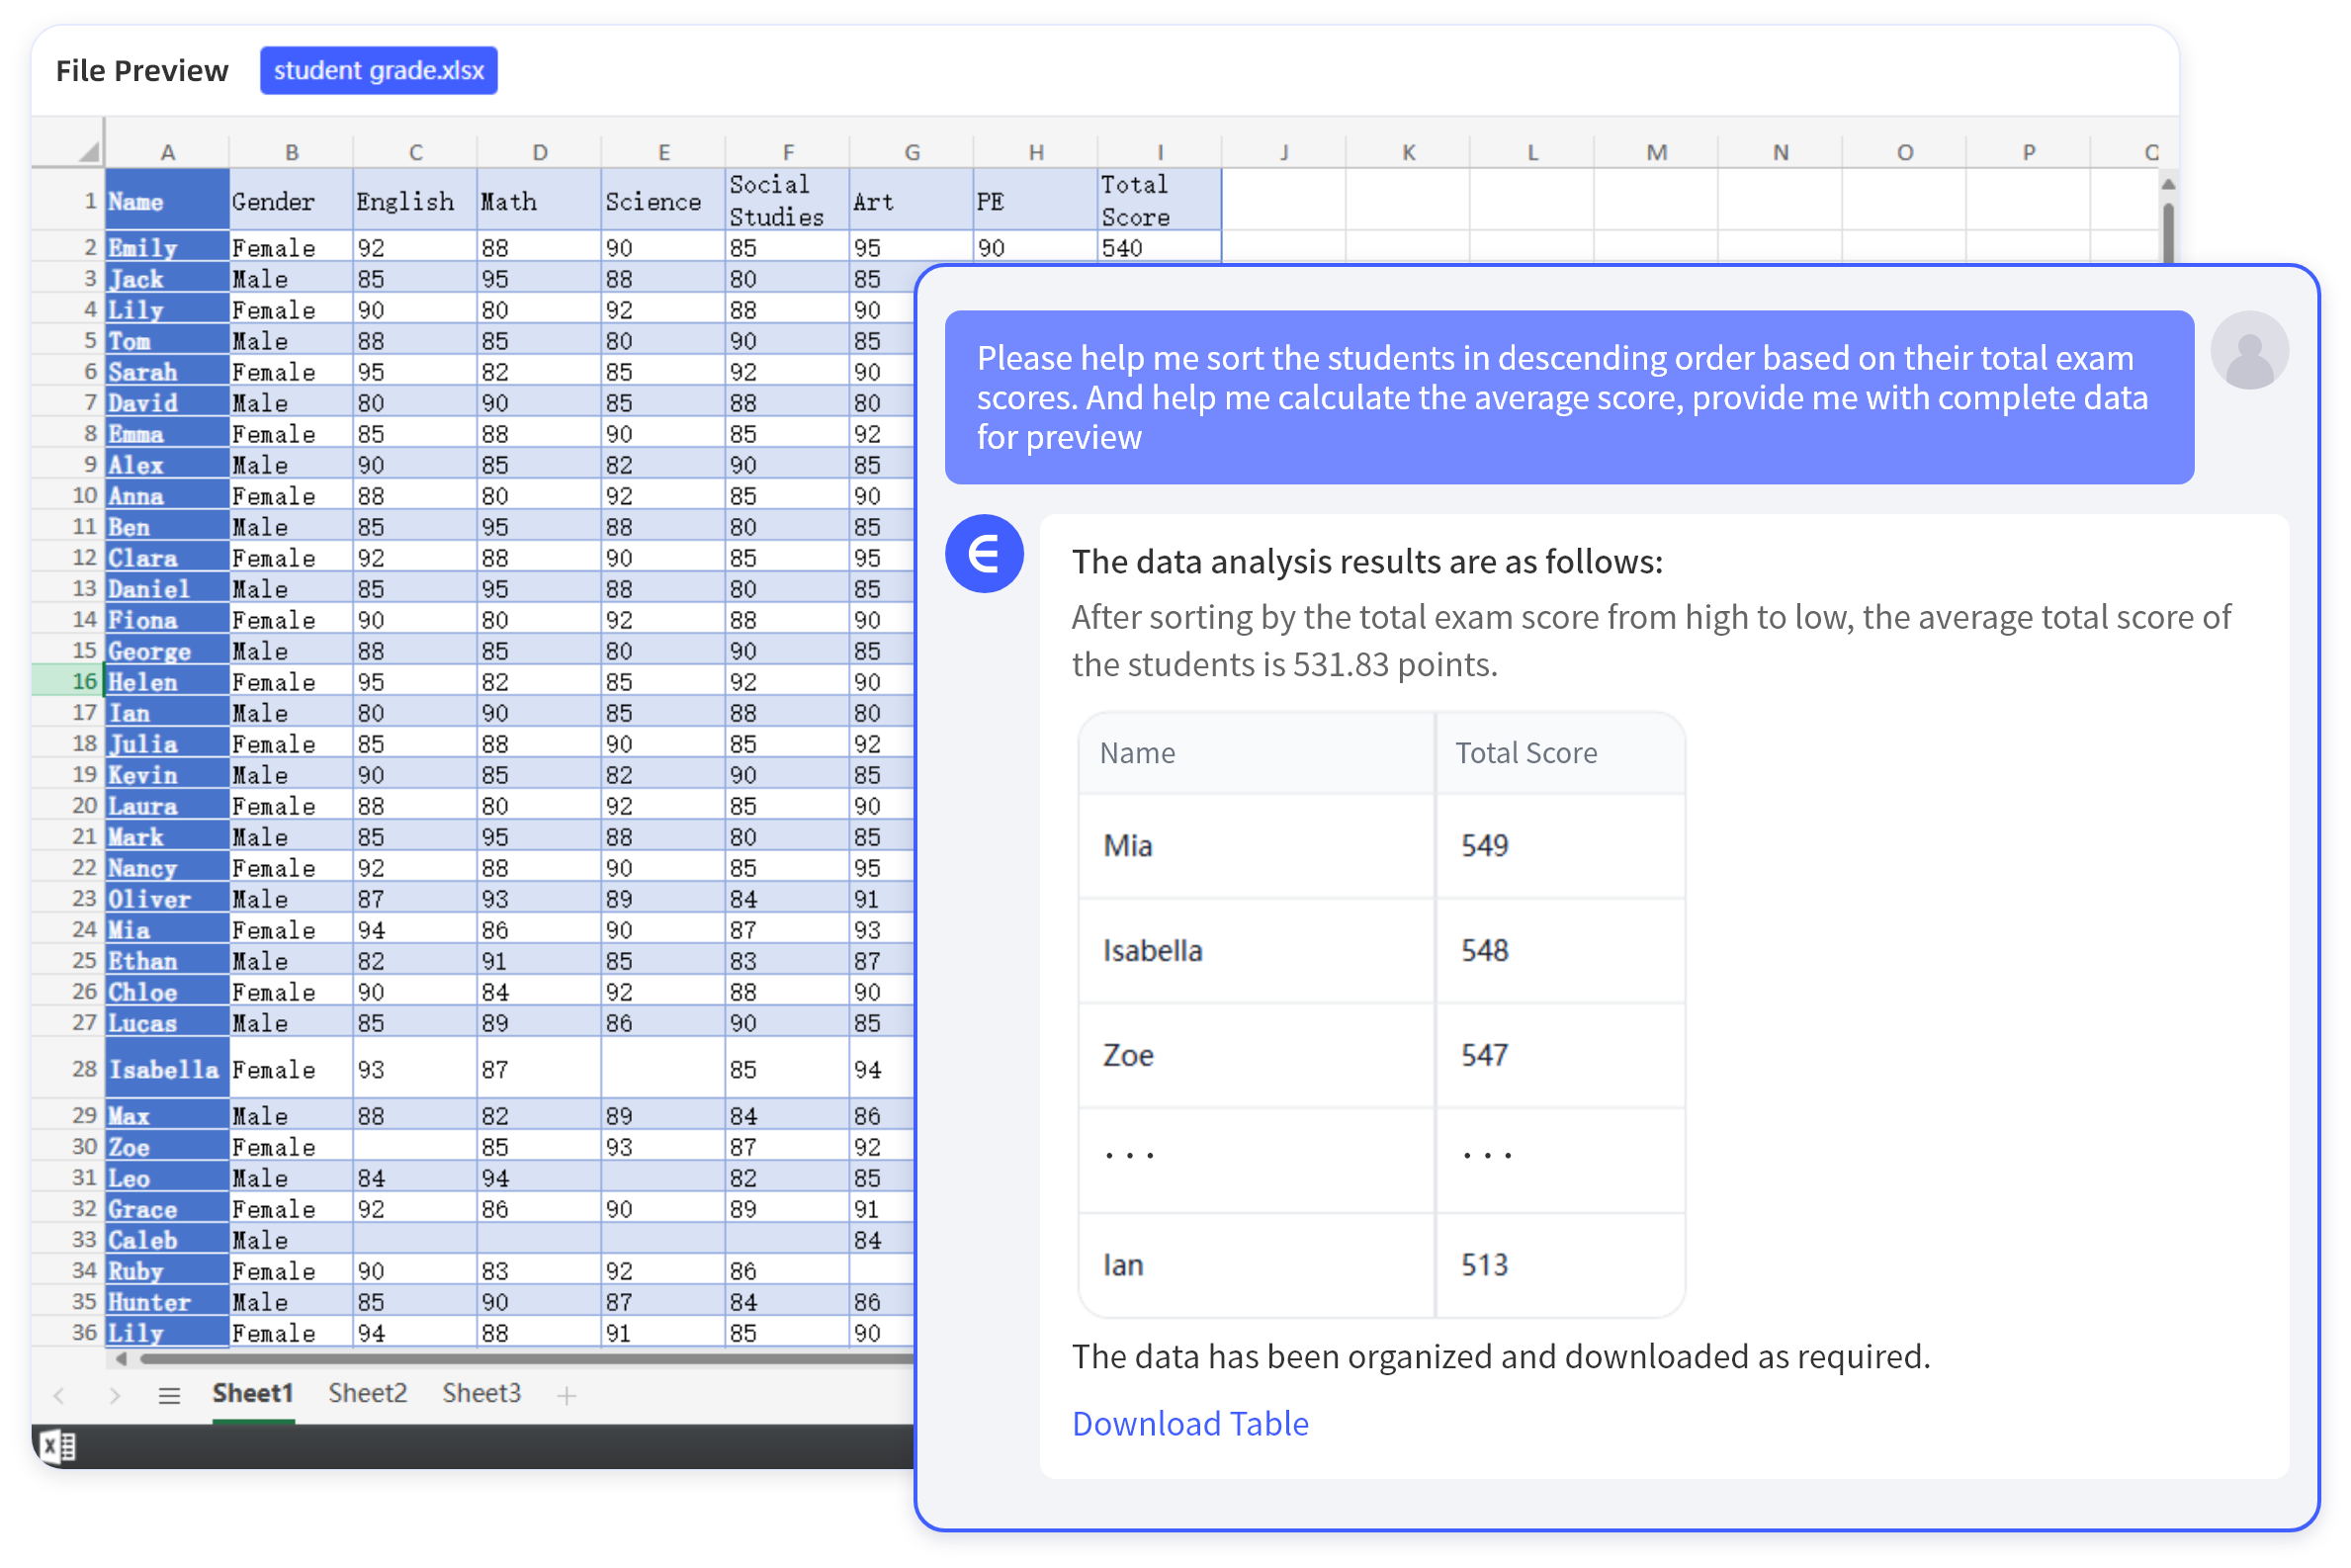2351x1568 pixels.
Task: Click the Download Table link
Action: point(1190,1424)
